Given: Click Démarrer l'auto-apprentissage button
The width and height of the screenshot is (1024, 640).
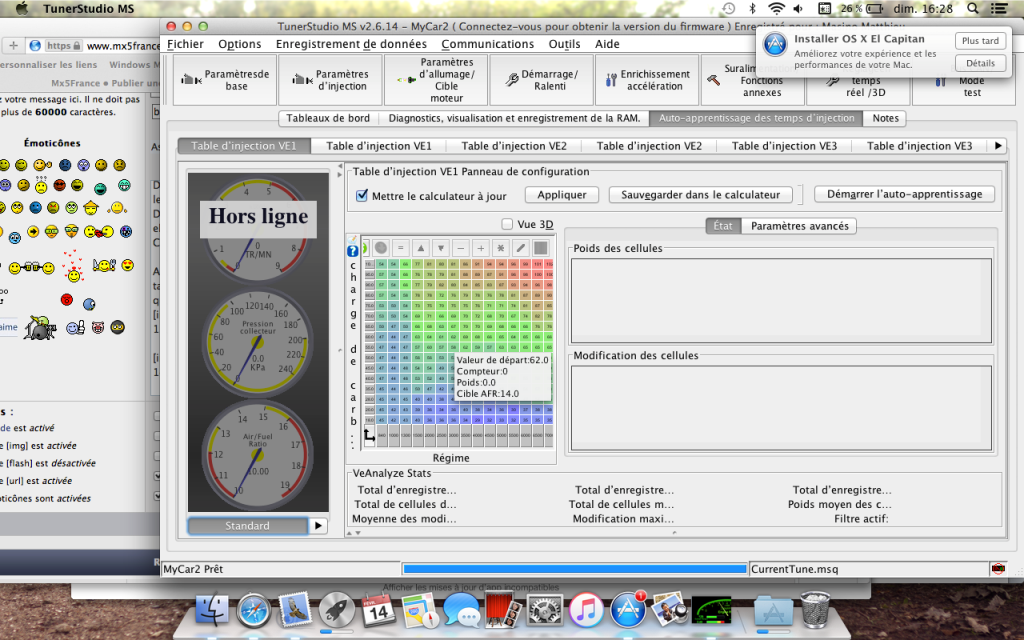Looking at the screenshot, I should [904, 194].
